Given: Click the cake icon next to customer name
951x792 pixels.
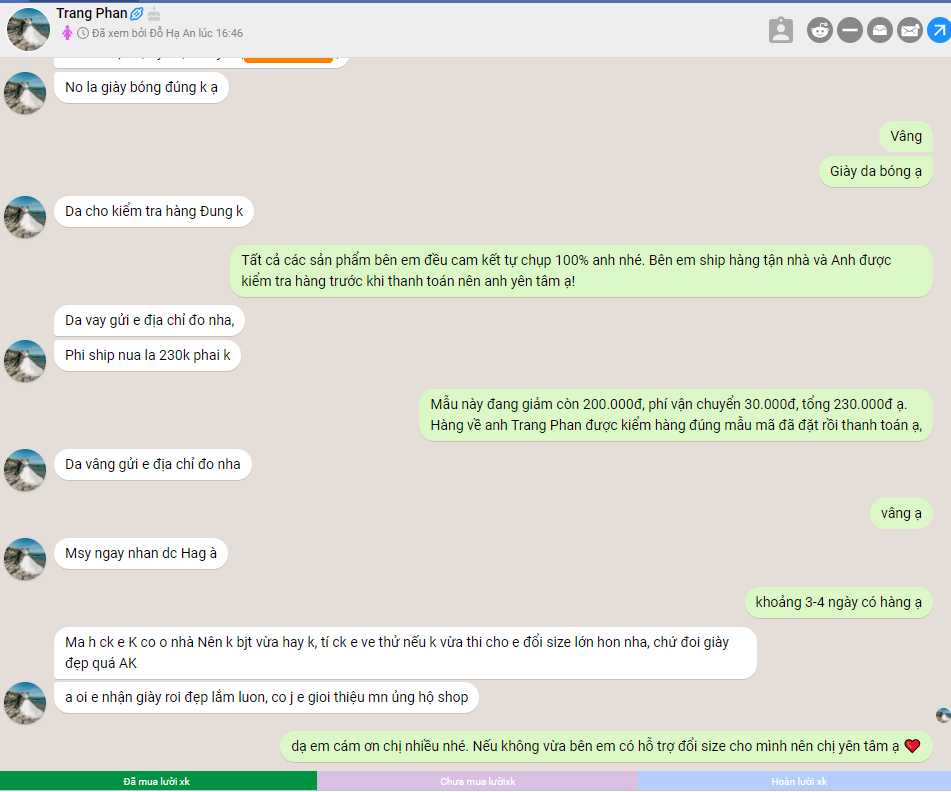Looking at the screenshot, I should (154, 14).
